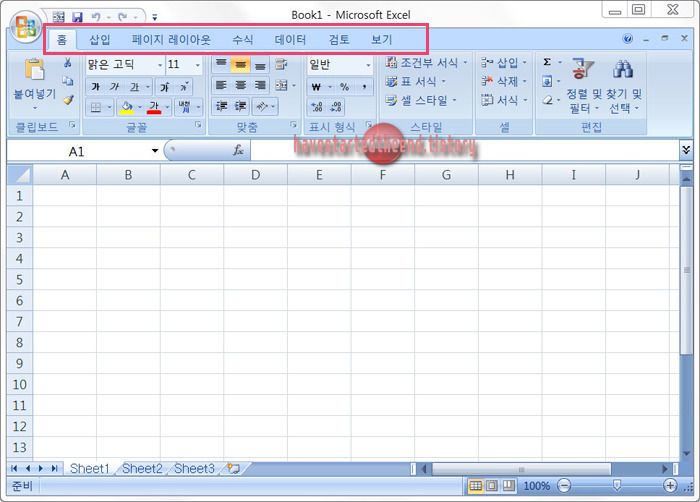Switch to the Insert (삽입) tab

pyautogui.click(x=100, y=40)
